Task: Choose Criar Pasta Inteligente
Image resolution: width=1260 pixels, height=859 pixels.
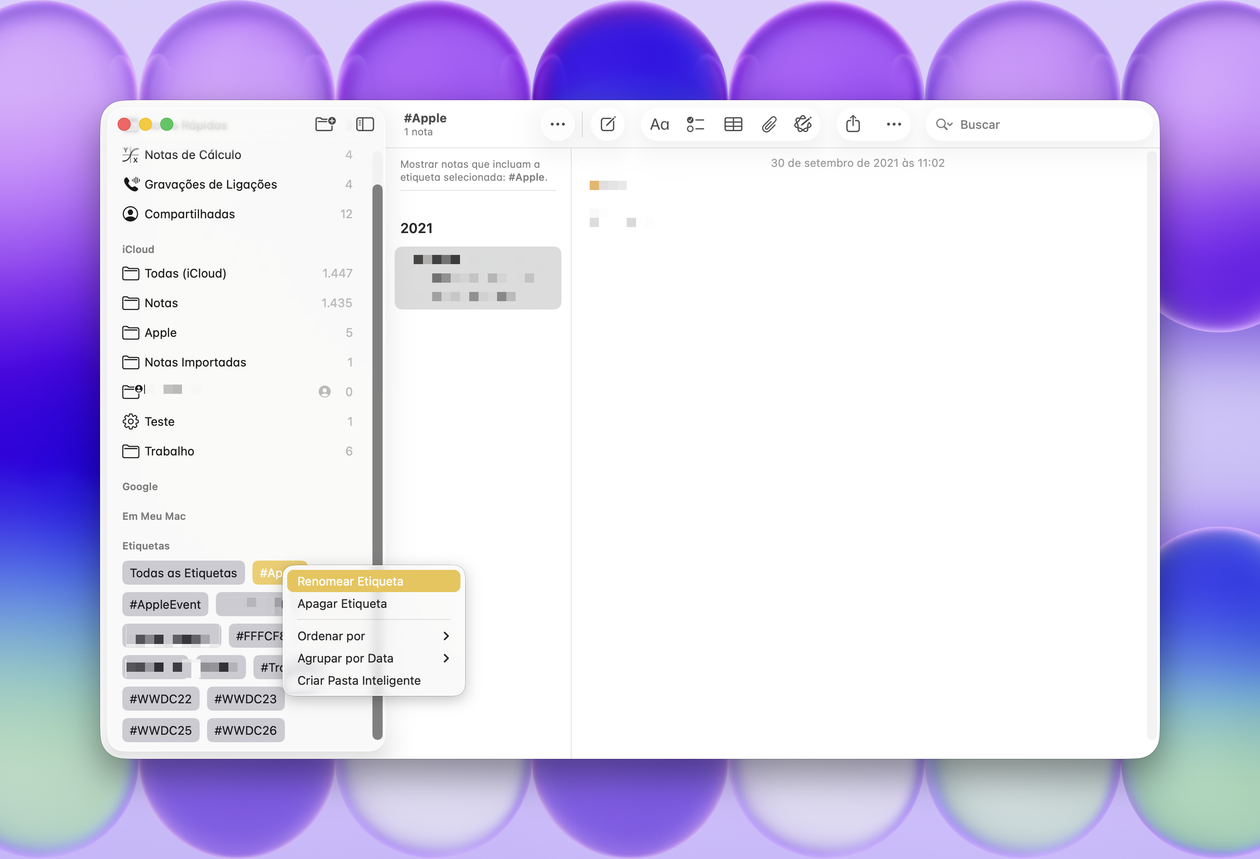Action: pos(374,681)
